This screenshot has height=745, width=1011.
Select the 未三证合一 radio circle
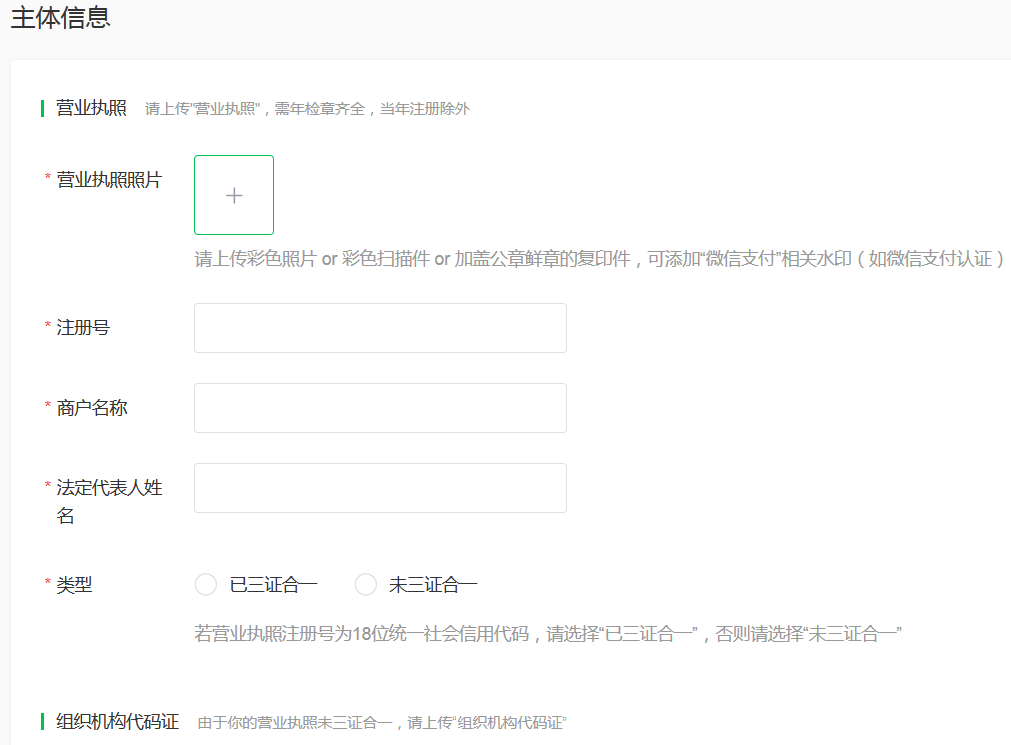366,585
